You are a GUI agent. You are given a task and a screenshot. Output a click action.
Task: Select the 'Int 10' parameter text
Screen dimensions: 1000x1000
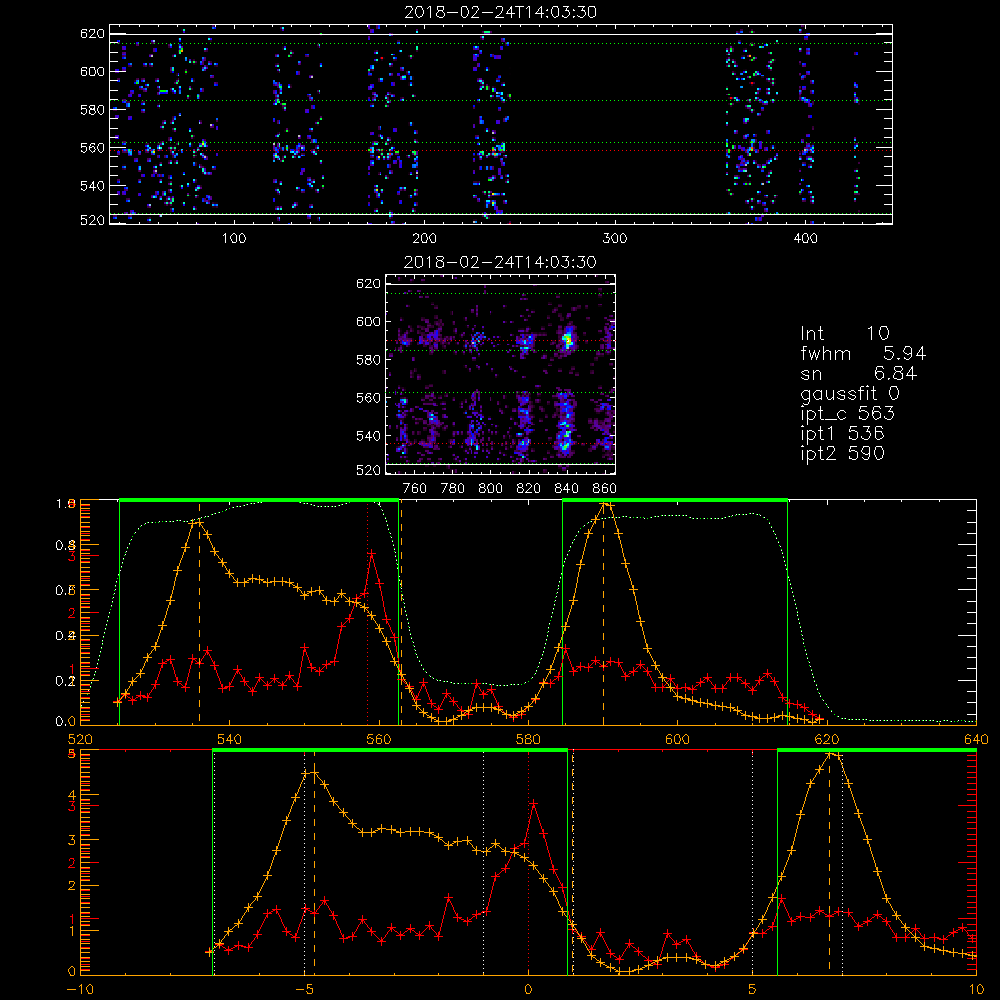(845, 334)
